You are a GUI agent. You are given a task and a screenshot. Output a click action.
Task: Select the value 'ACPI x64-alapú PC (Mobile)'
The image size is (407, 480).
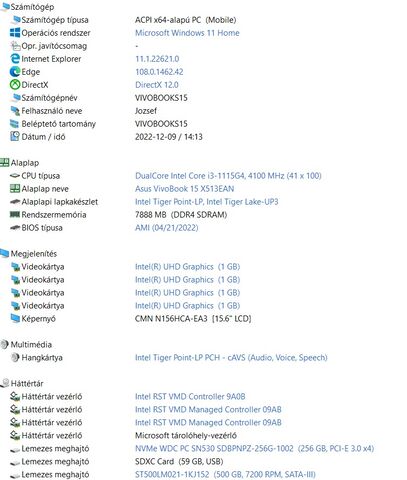pos(185,20)
